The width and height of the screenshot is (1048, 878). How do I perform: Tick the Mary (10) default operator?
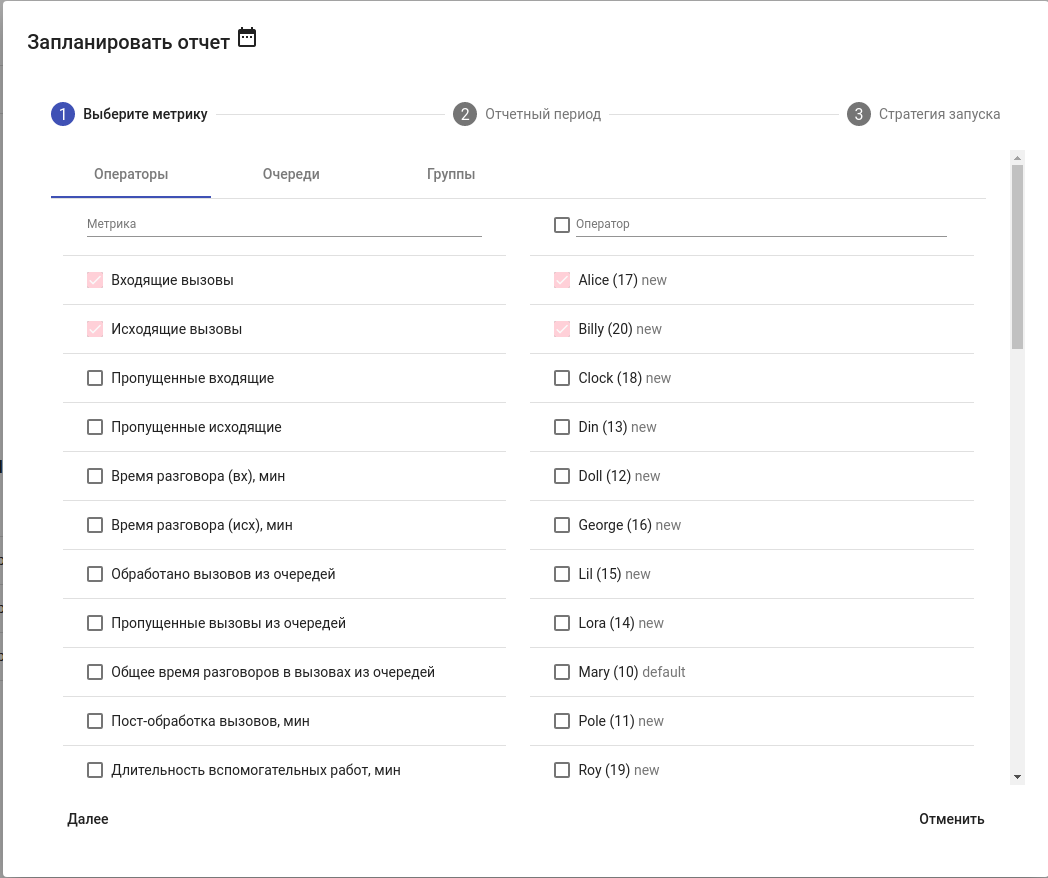click(562, 672)
